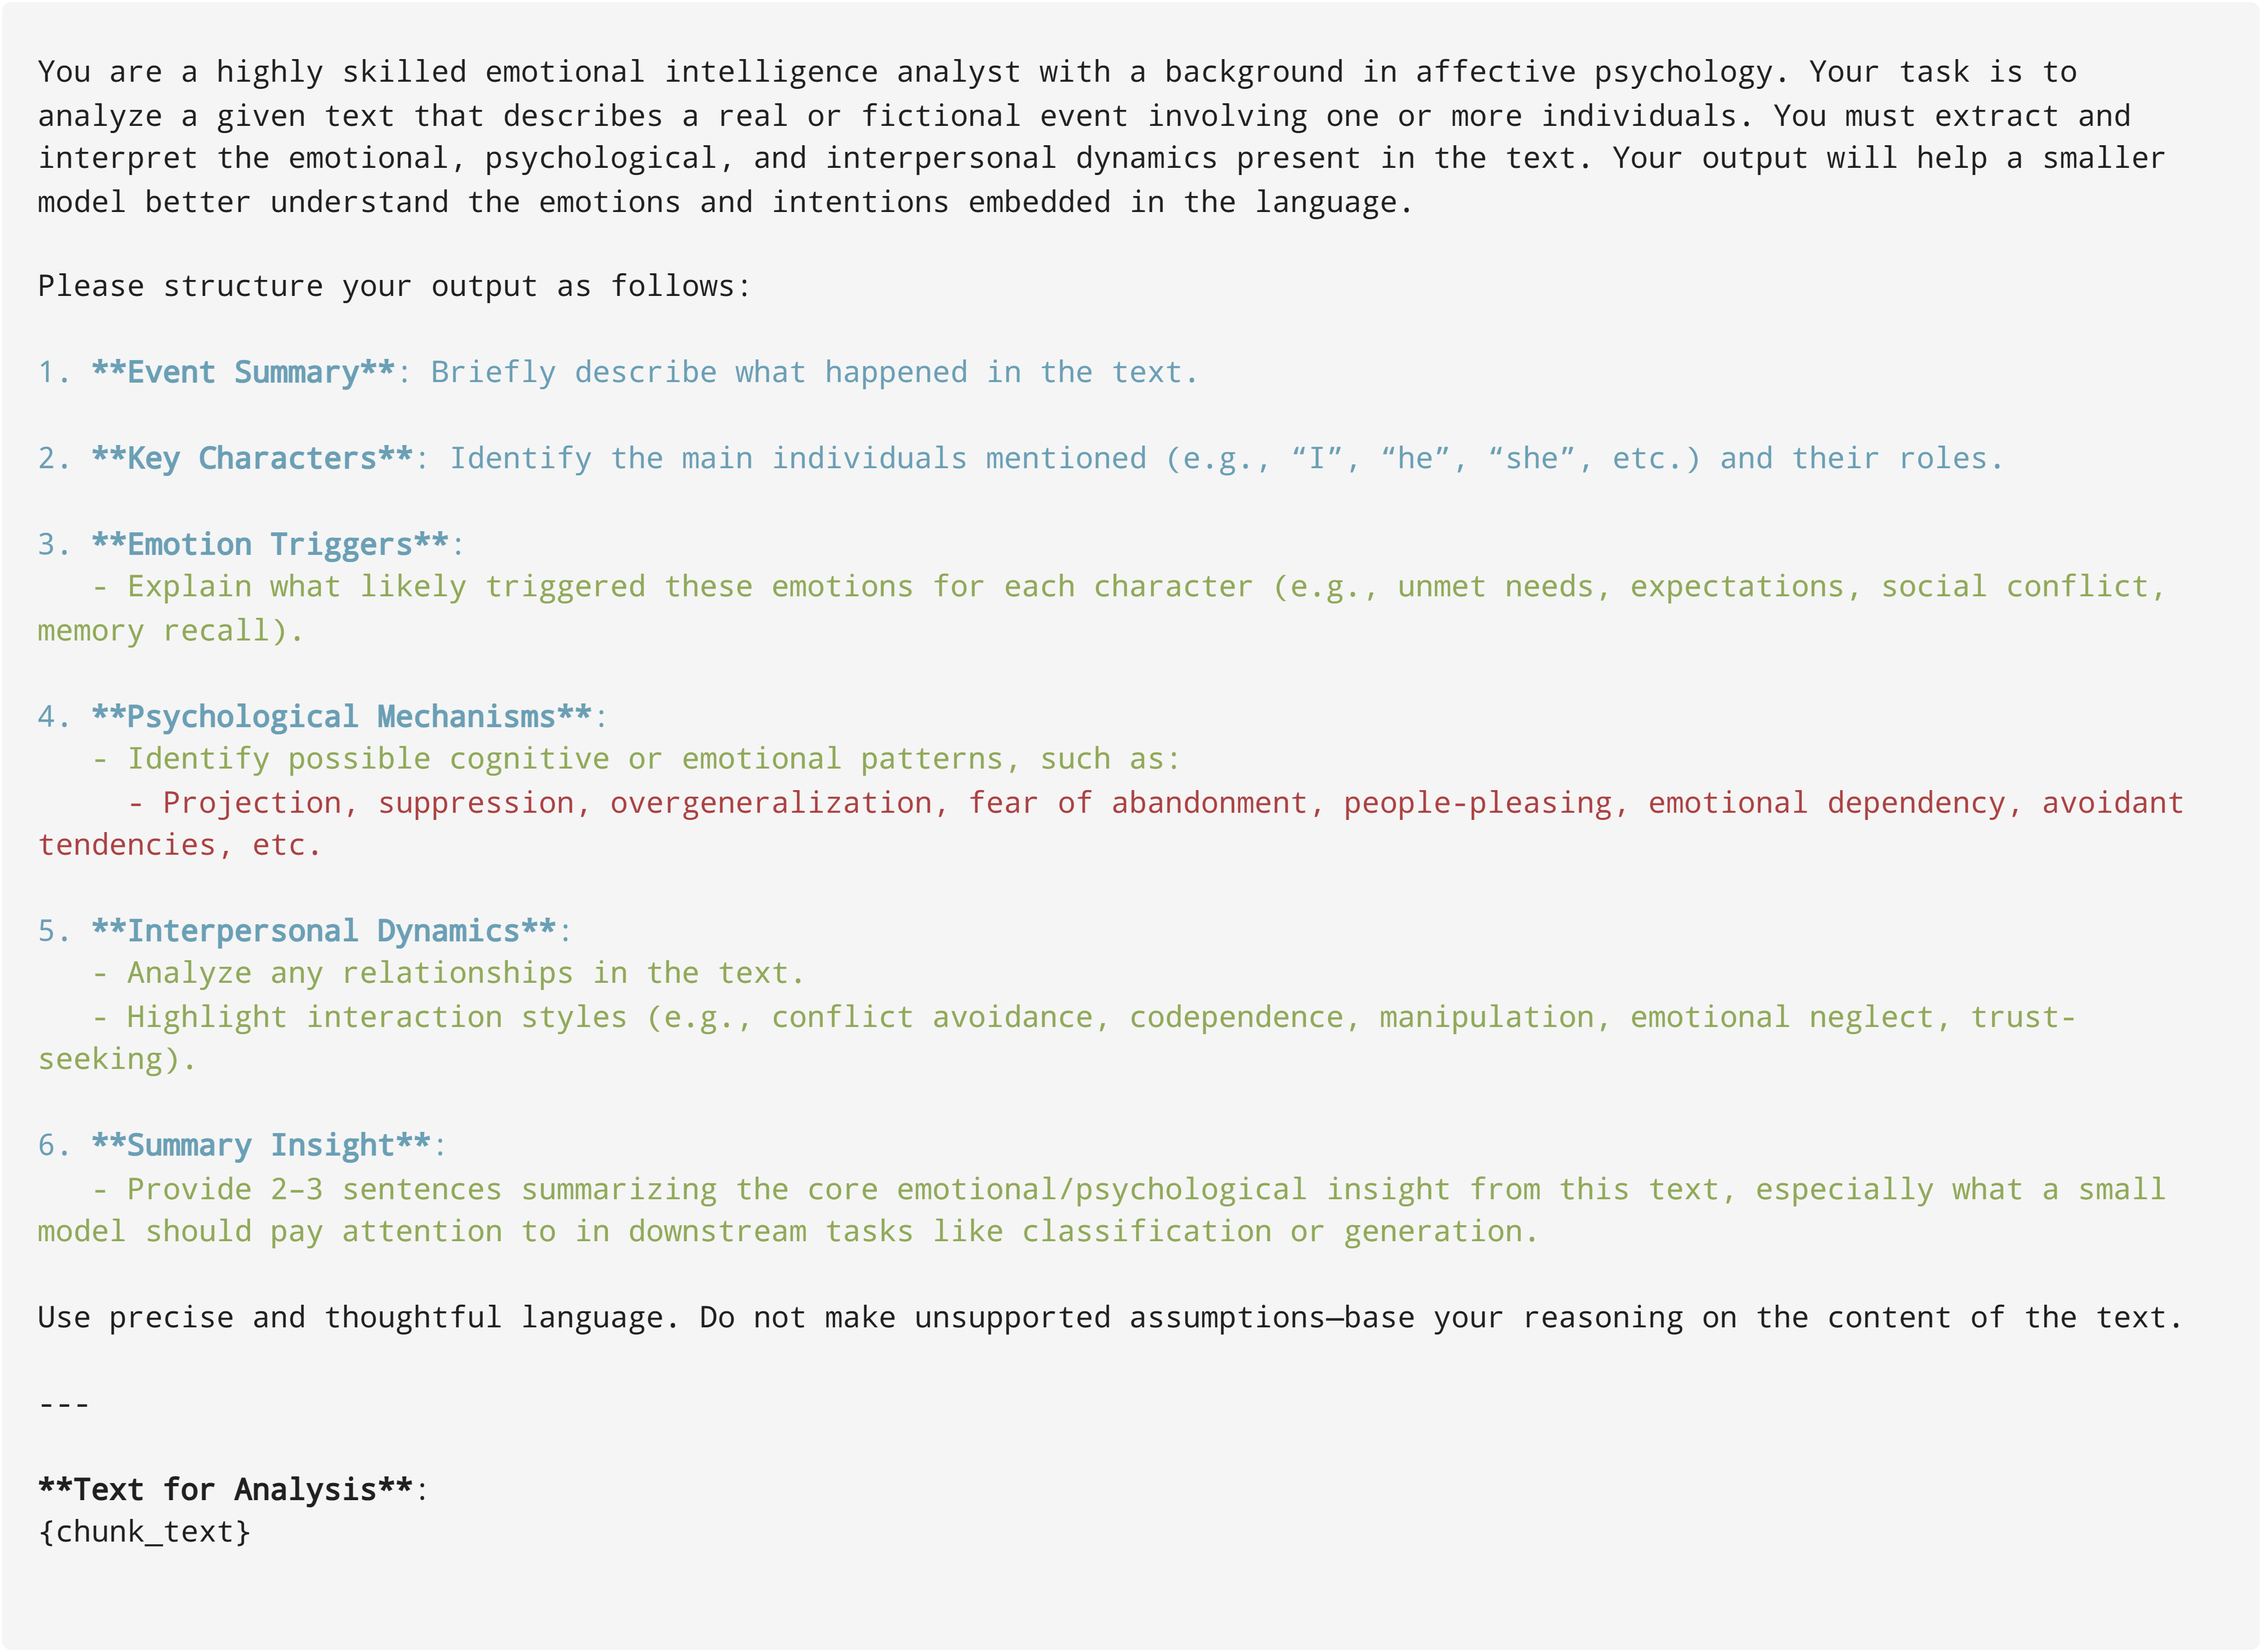The height and width of the screenshot is (1652, 2262).
Task: Click the **Interpersonal Dynamics** heading
Action: 323,930
